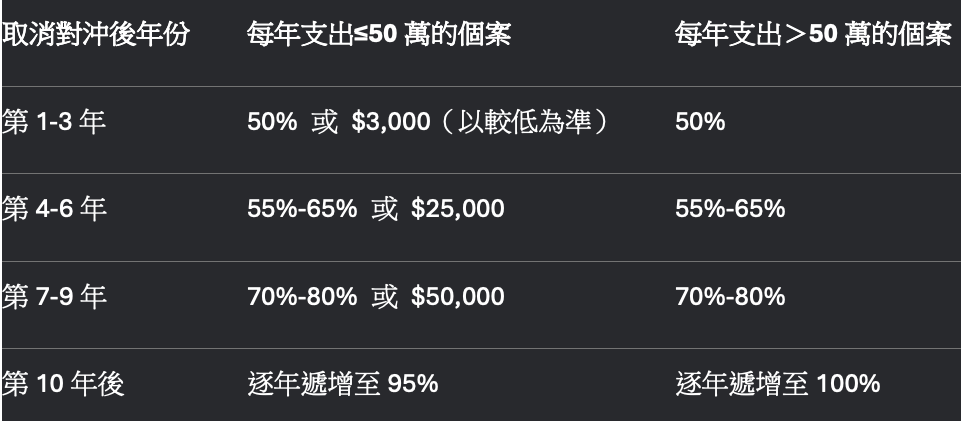Click the 每年支出≤50 萬的個案 header
Screen dimensions: 961x421
pos(379,36)
